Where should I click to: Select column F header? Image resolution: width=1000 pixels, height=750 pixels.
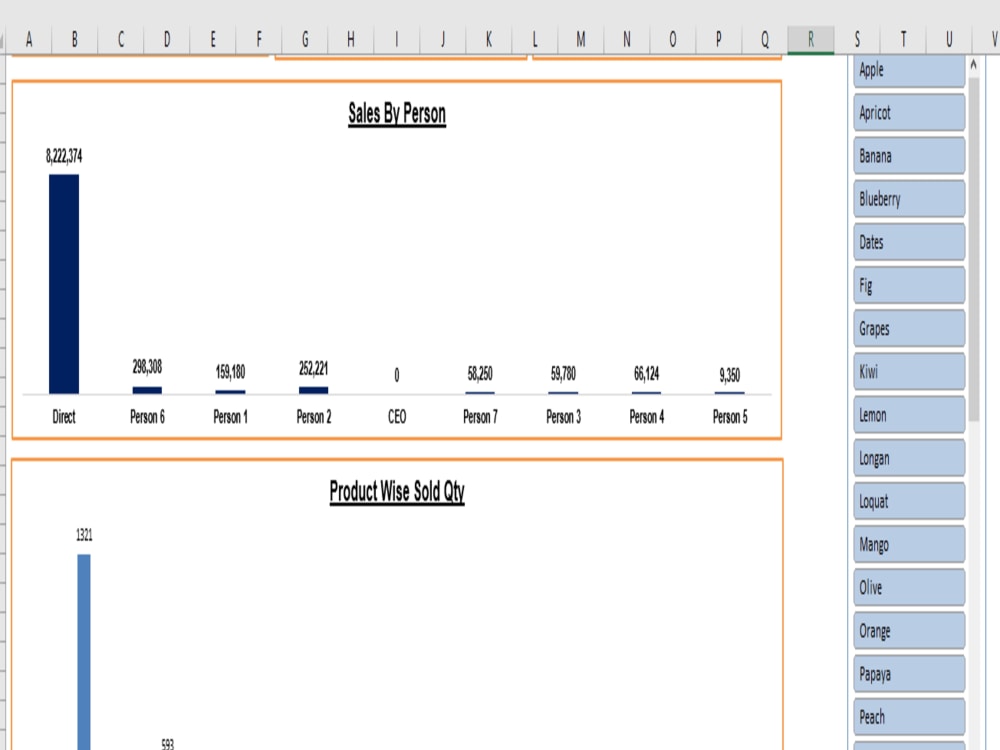pos(258,40)
